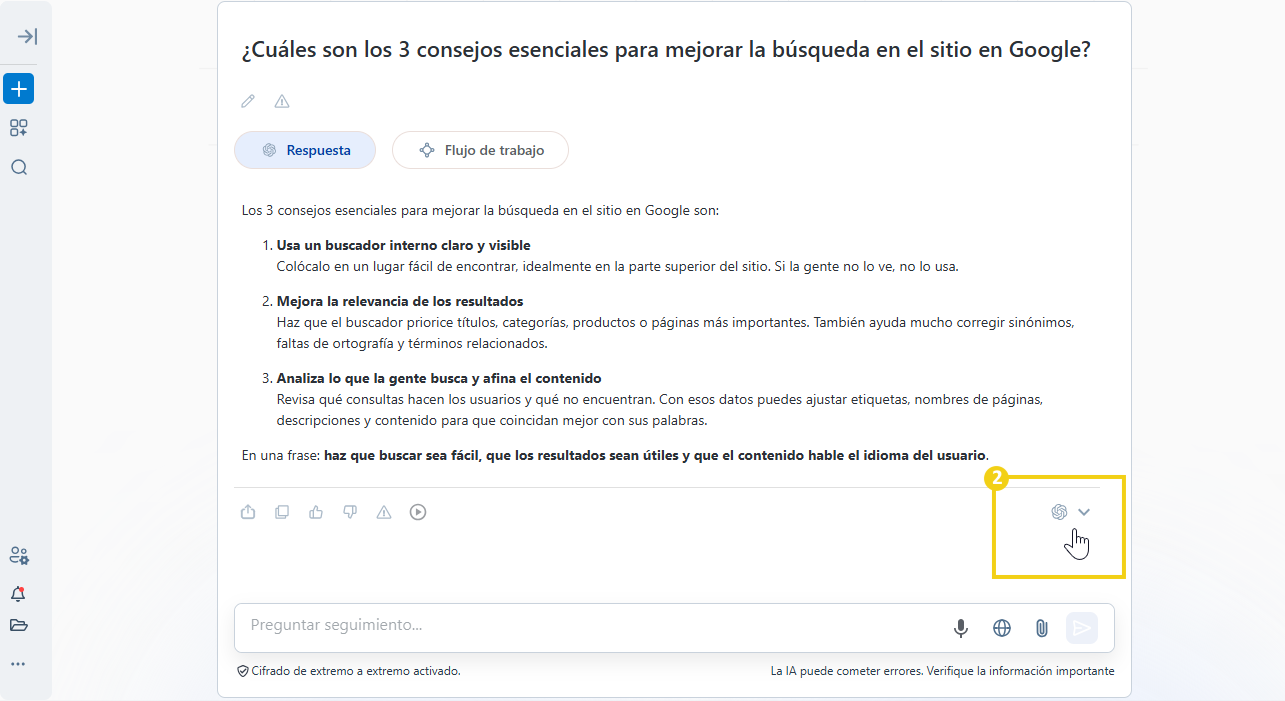Start a new chat with plus button
Screen dimensions: 1285x701
pos(18,88)
